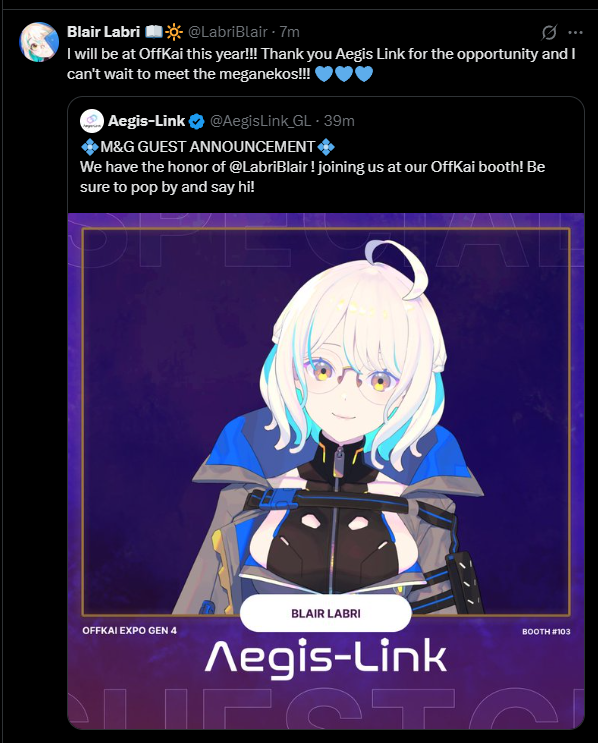This screenshot has width=598, height=743.
Task: Click Aegis-Link's round profile picture
Action: coord(92,121)
